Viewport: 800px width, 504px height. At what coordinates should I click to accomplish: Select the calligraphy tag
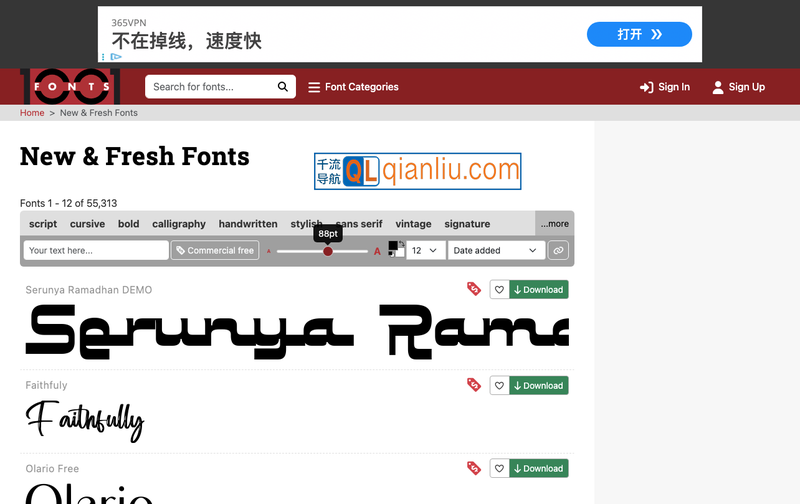pyautogui.click(x=179, y=224)
